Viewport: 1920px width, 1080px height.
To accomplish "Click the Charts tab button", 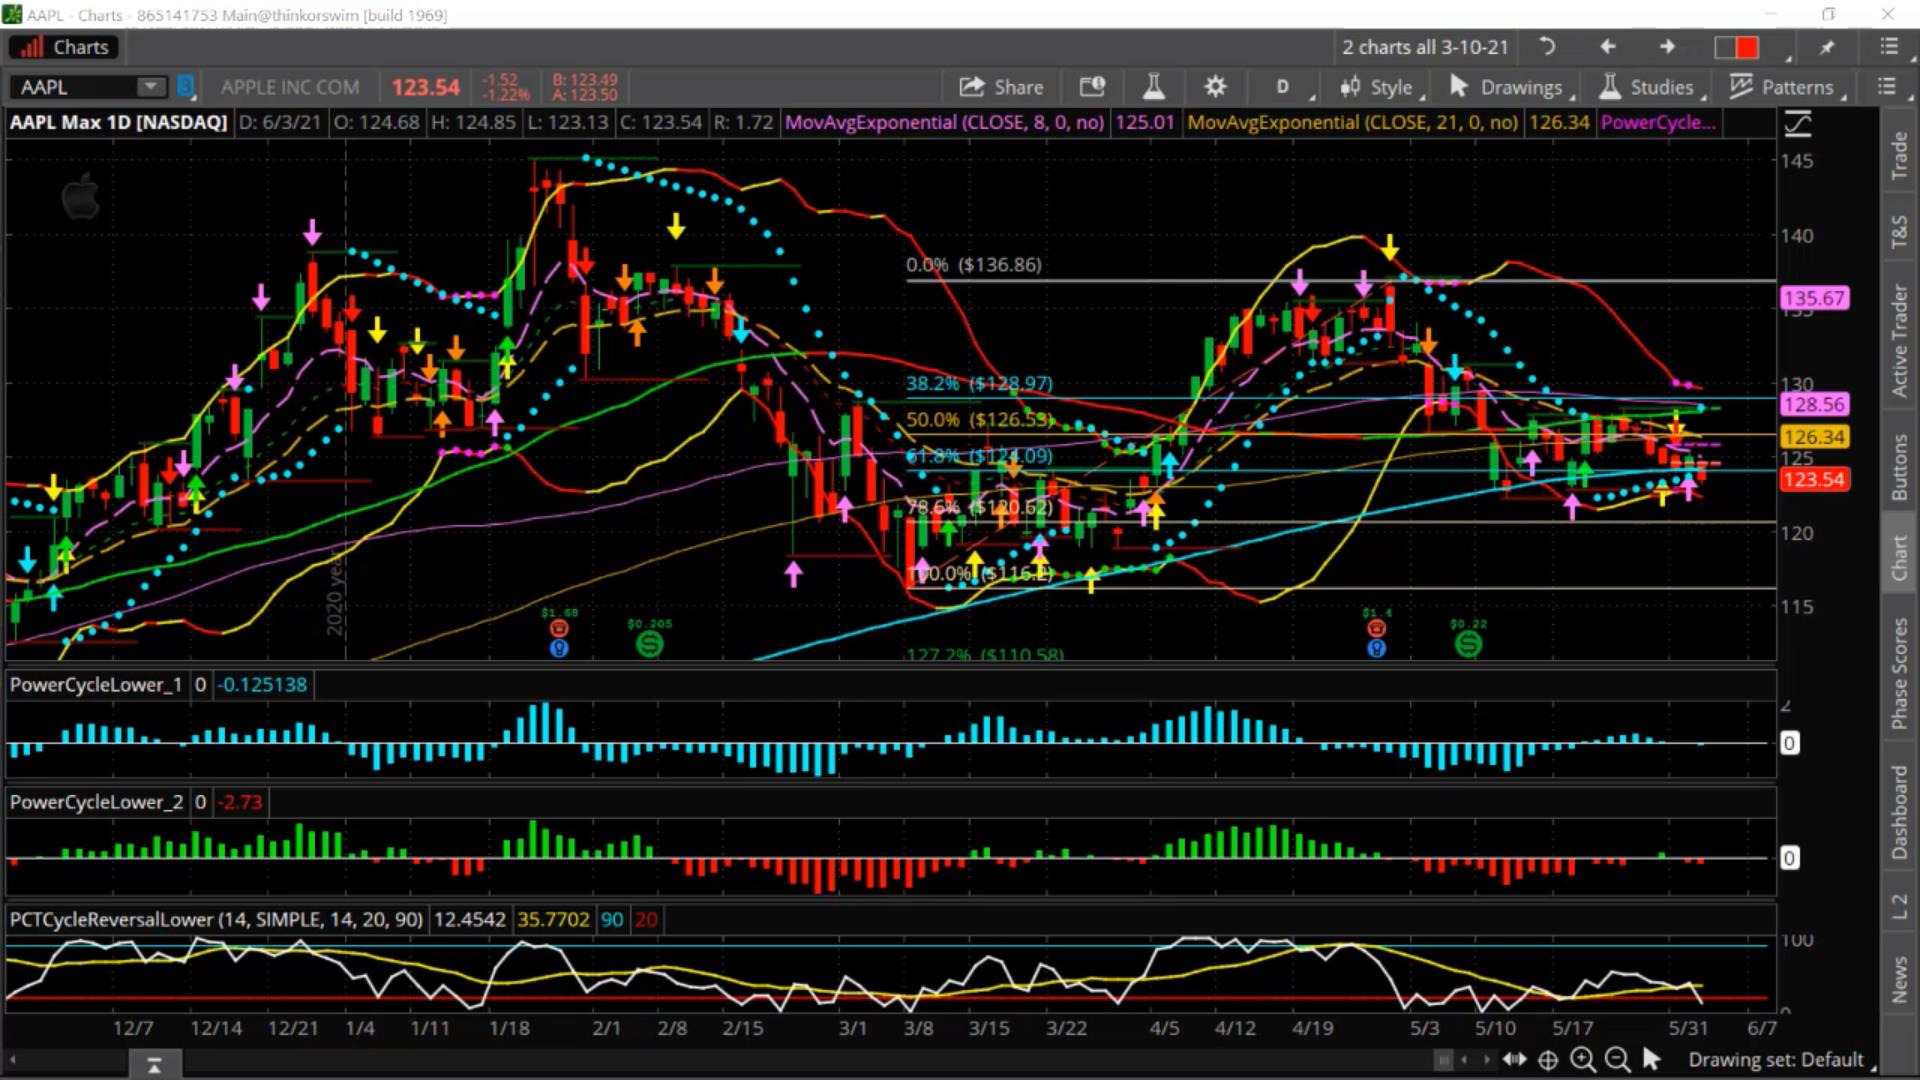I will [65, 47].
